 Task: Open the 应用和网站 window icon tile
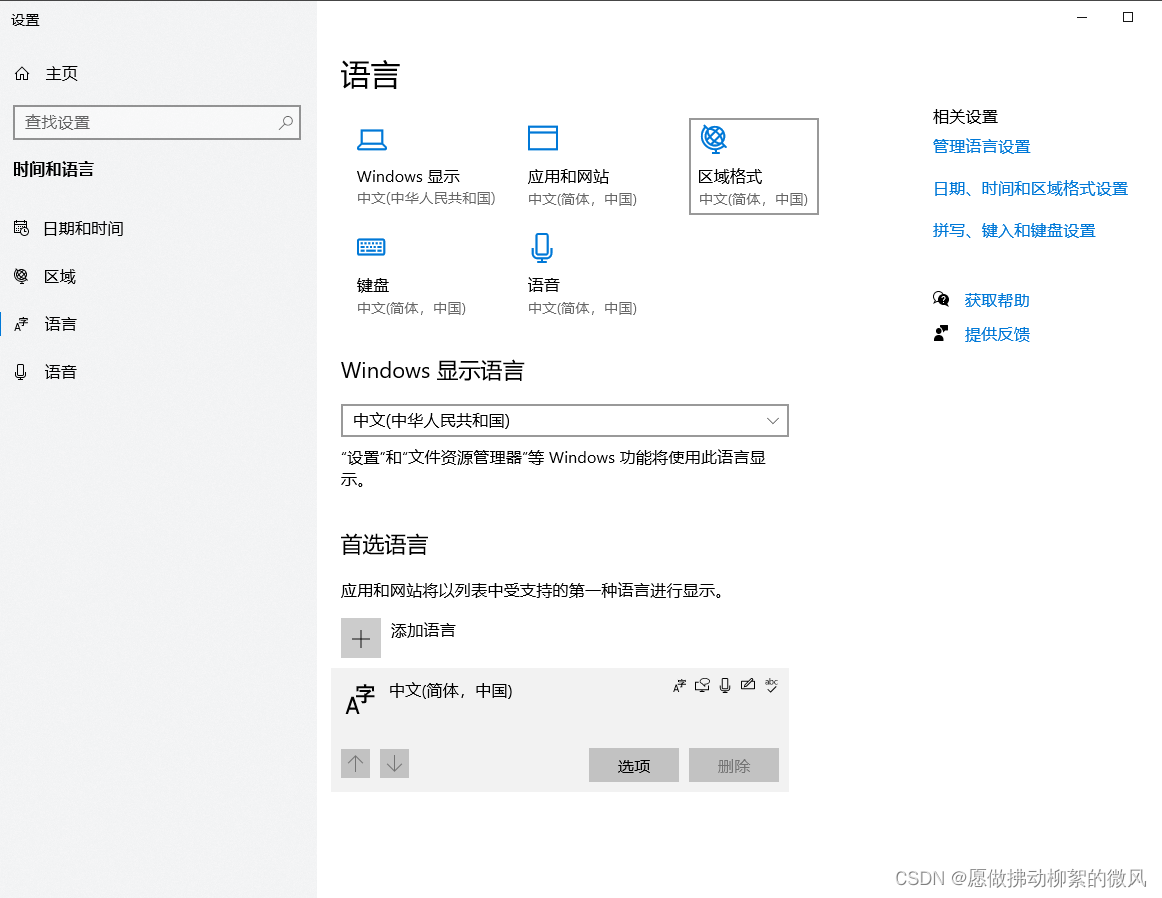[x=542, y=139]
